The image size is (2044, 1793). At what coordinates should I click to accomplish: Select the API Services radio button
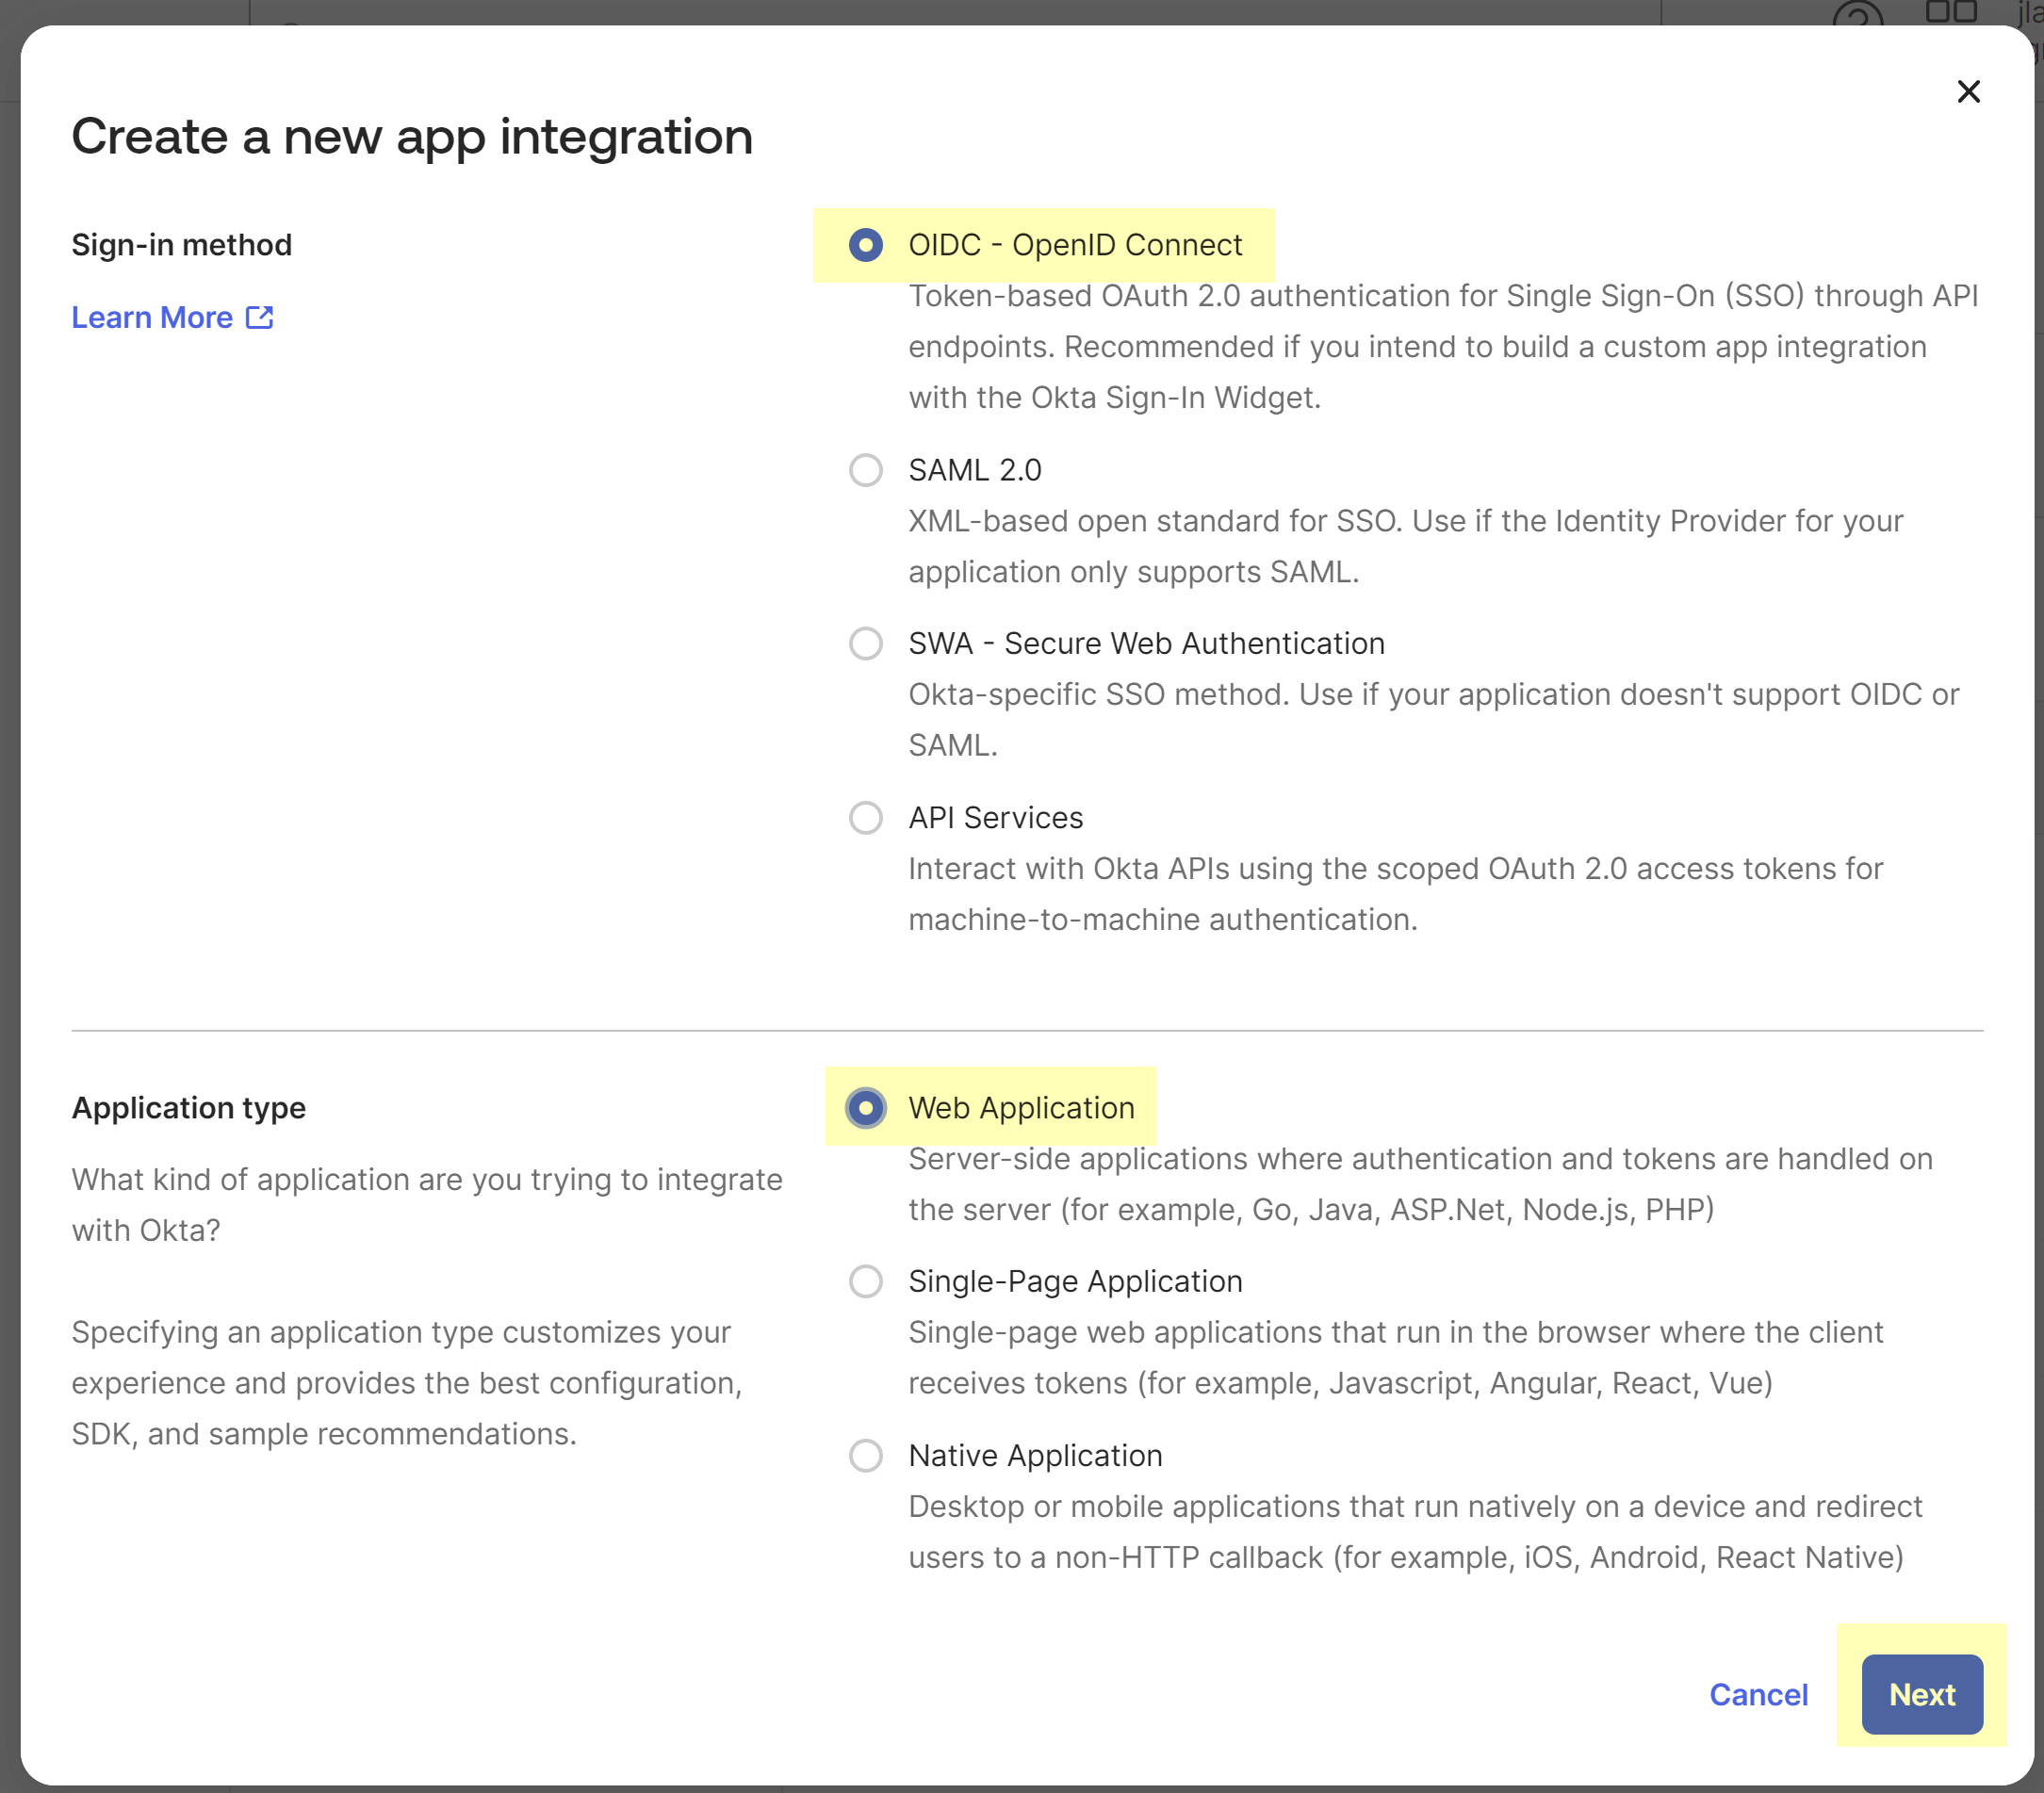pos(865,818)
